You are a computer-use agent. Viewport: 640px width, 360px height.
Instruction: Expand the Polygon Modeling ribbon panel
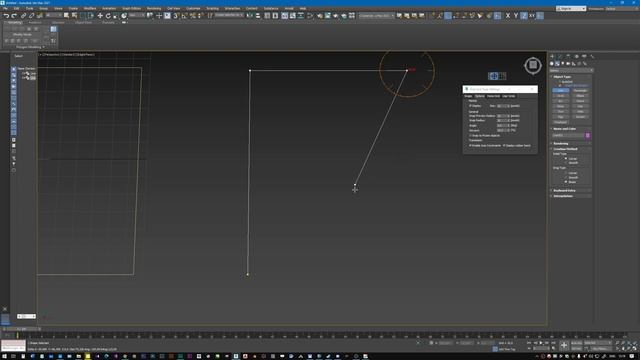click(x=30, y=47)
